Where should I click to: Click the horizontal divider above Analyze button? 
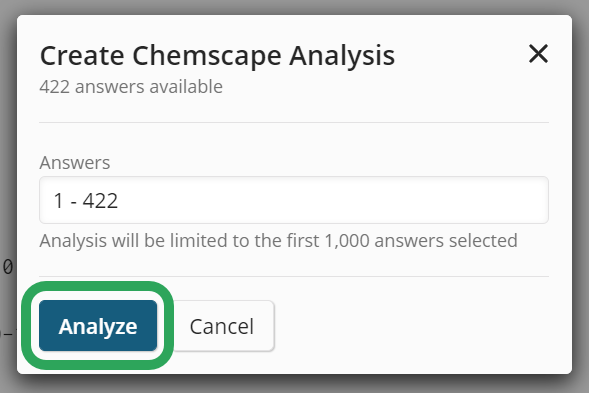coord(294,277)
